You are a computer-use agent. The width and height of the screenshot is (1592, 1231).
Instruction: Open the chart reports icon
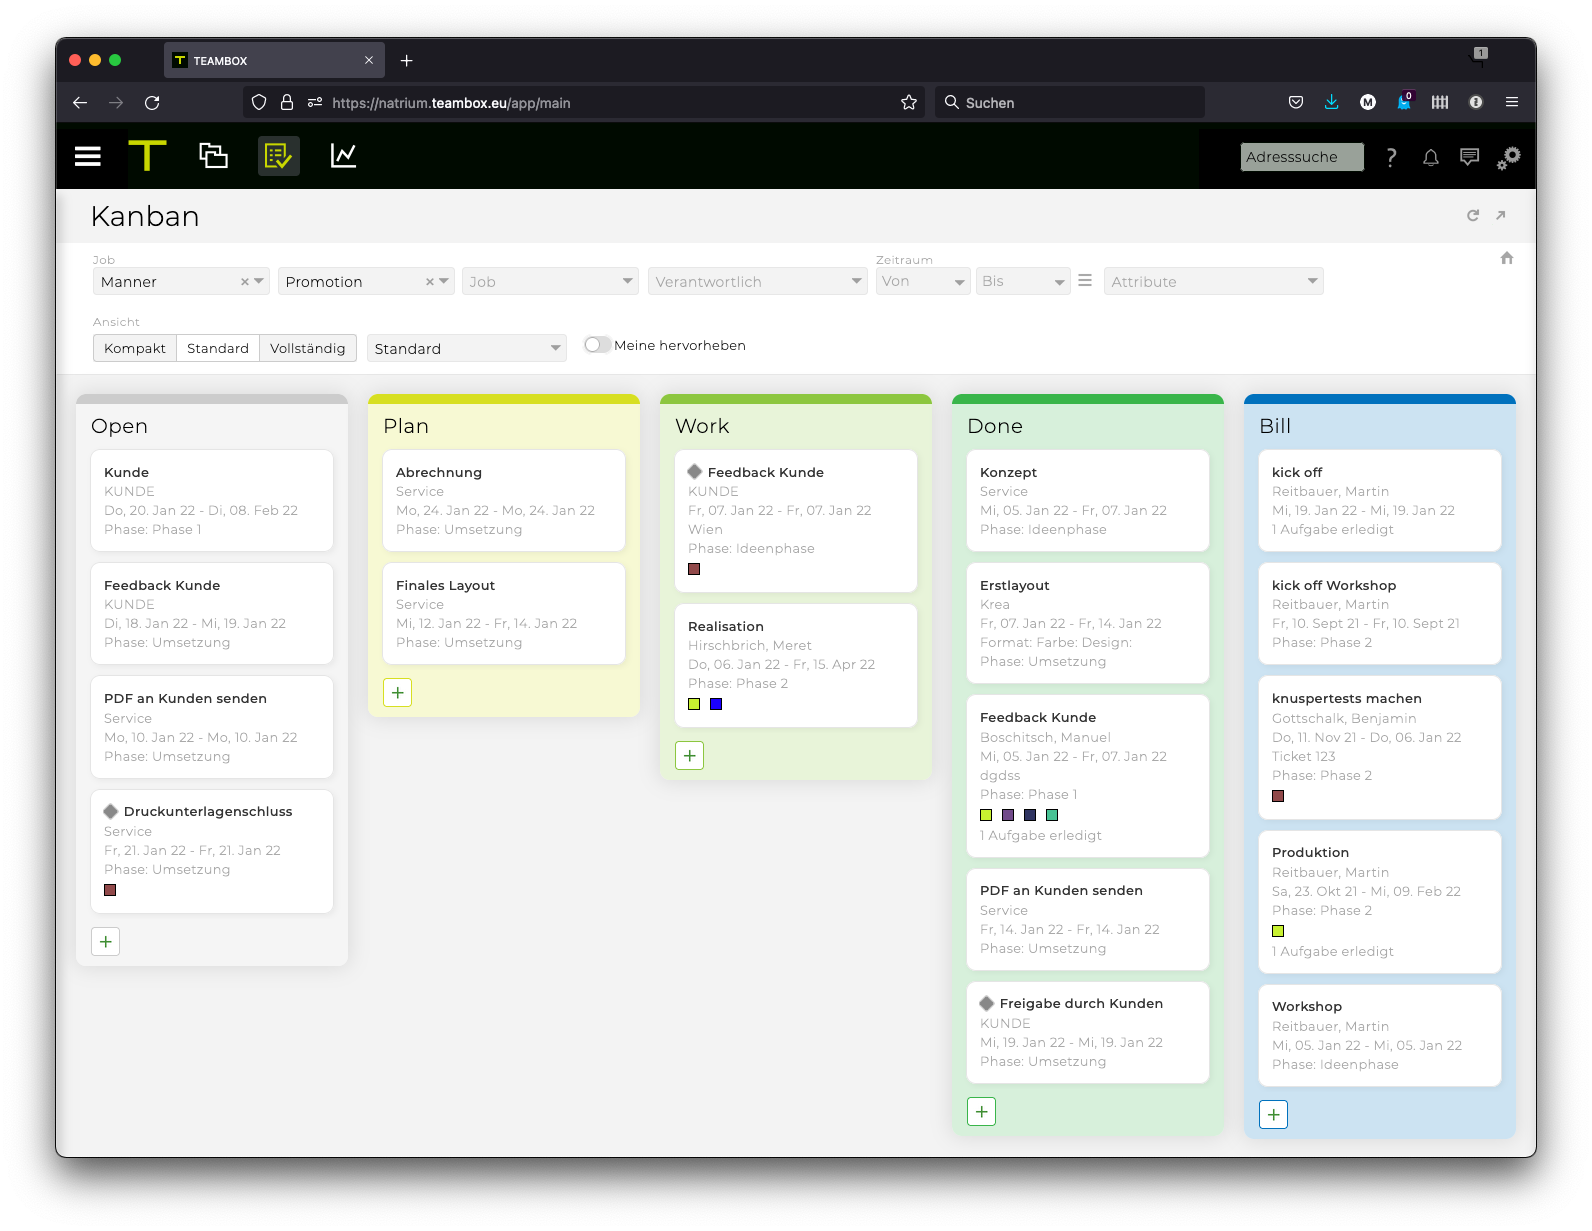[x=343, y=156]
